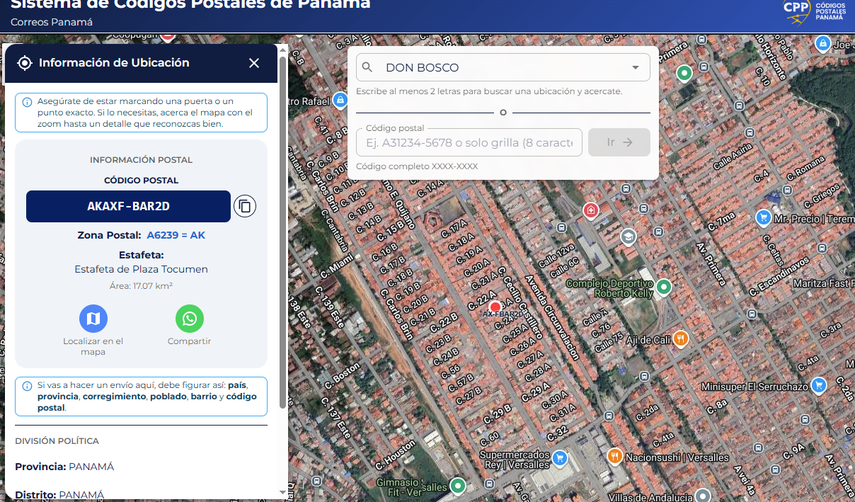Open the Nacionsushi Versalles restaurant marker
This screenshot has width=855, height=502.
point(615,456)
